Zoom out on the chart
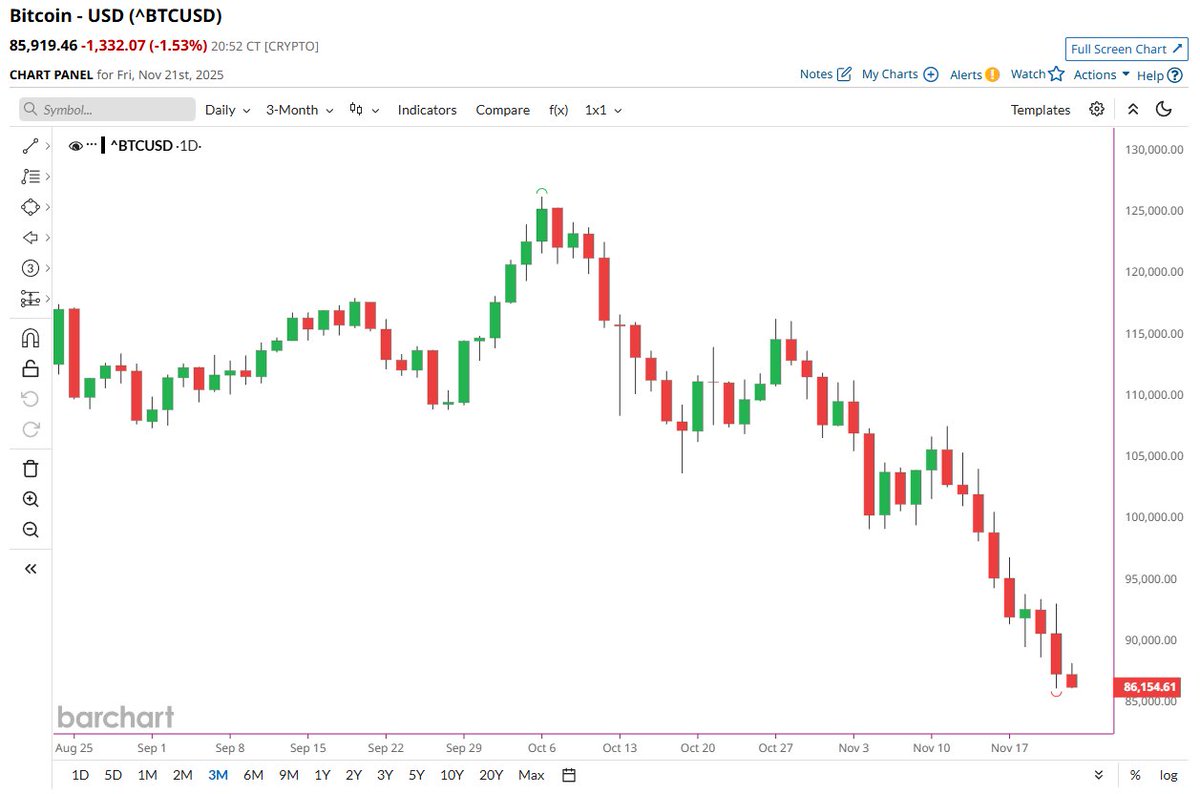This screenshot has width=1200, height=794. click(x=29, y=530)
